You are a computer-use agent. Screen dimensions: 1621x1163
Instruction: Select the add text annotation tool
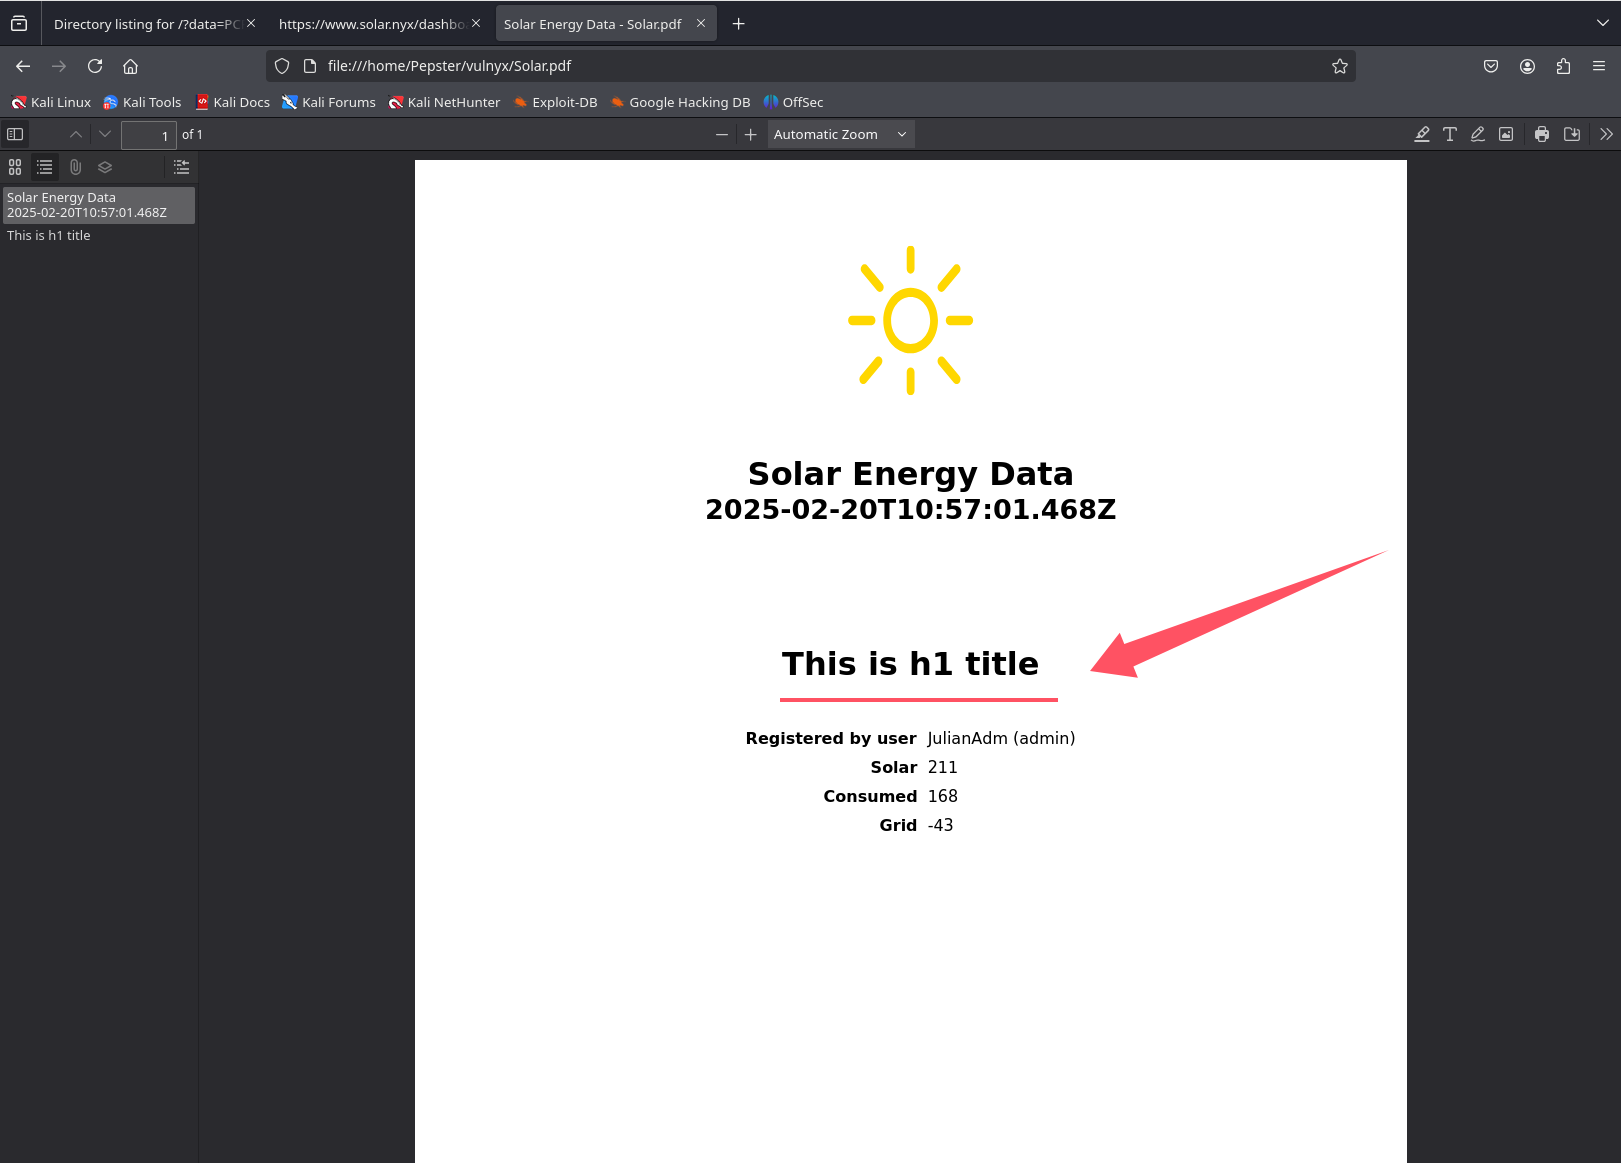[1449, 134]
